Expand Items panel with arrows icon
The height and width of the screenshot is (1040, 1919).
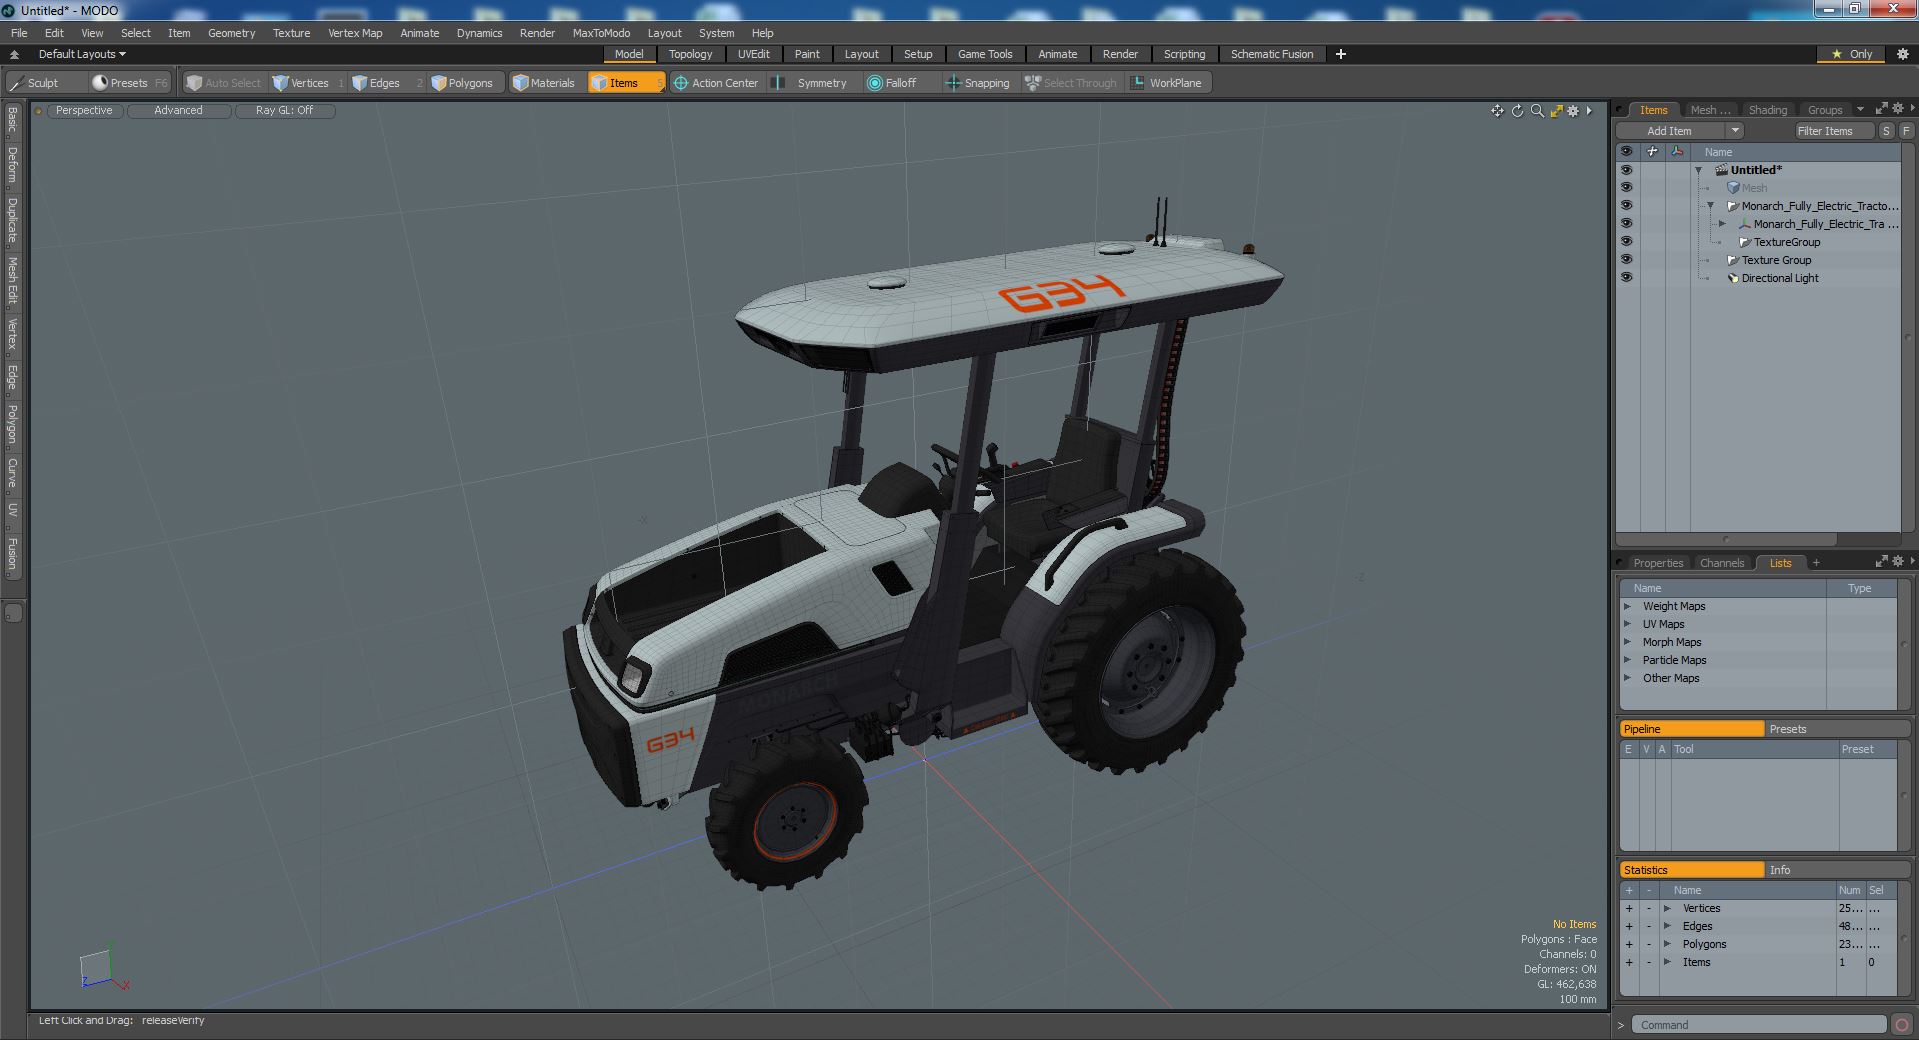click(x=1881, y=109)
